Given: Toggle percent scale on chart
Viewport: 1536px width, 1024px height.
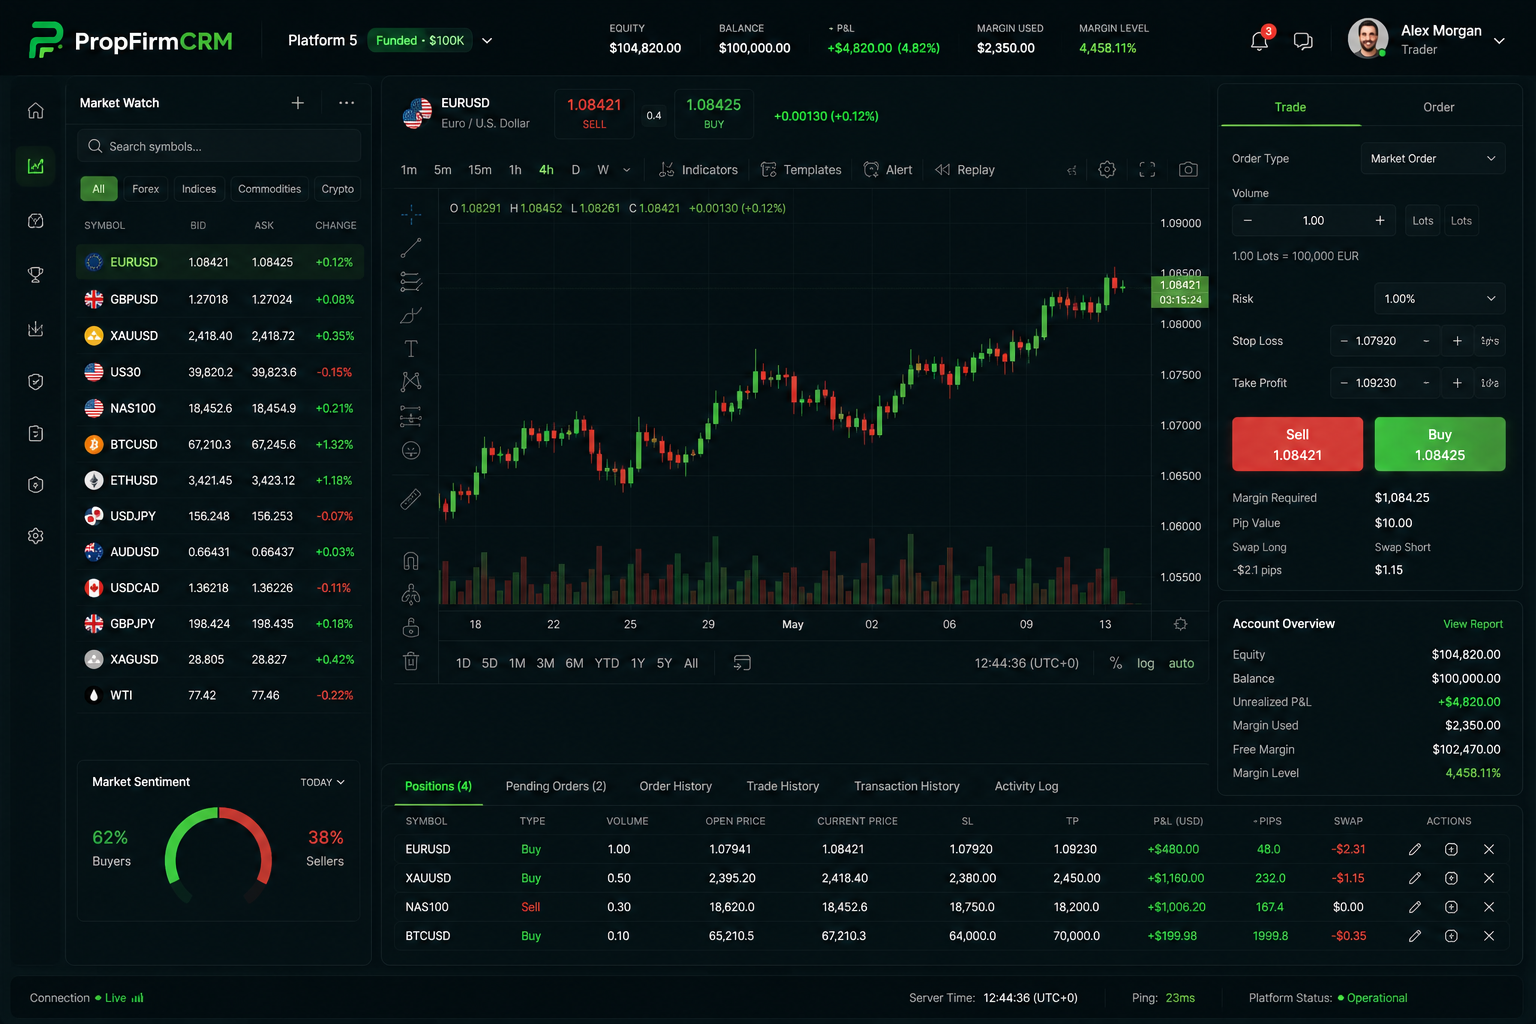Looking at the screenshot, I should (x=1116, y=663).
